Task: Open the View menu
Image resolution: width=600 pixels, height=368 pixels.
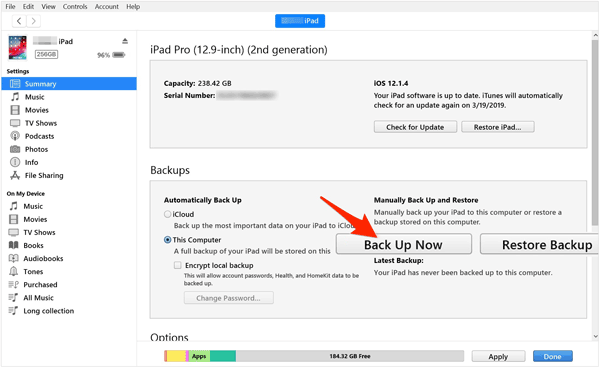Action: (x=48, y=7)
